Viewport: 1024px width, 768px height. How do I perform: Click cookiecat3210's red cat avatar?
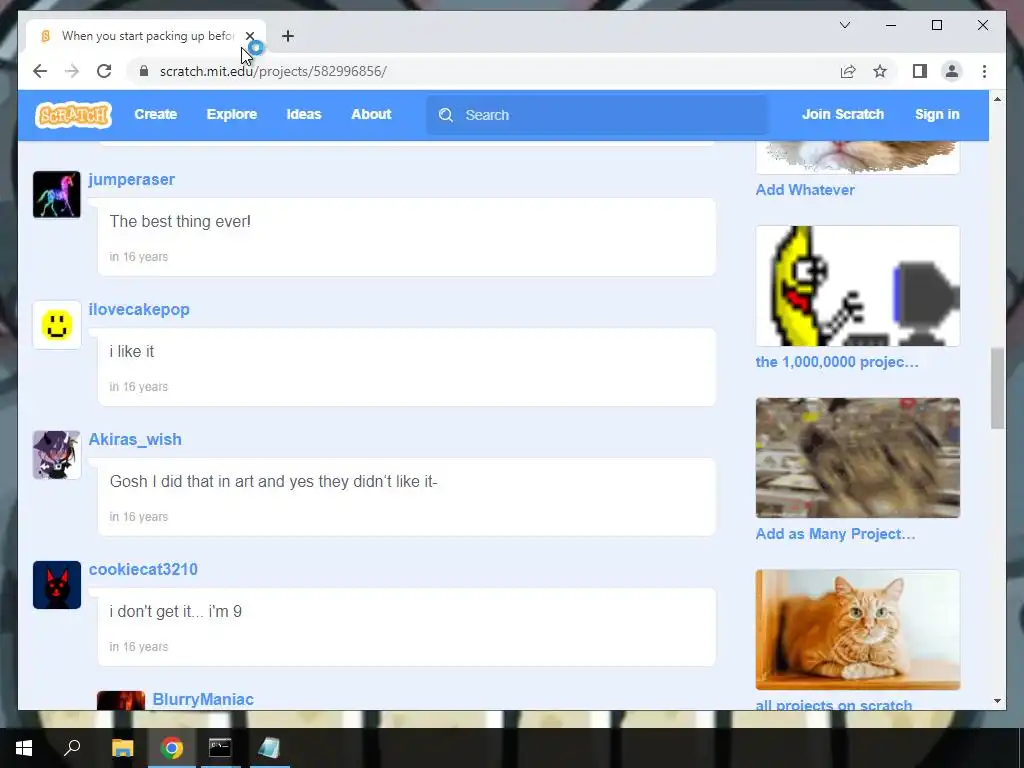coord(57,584)
